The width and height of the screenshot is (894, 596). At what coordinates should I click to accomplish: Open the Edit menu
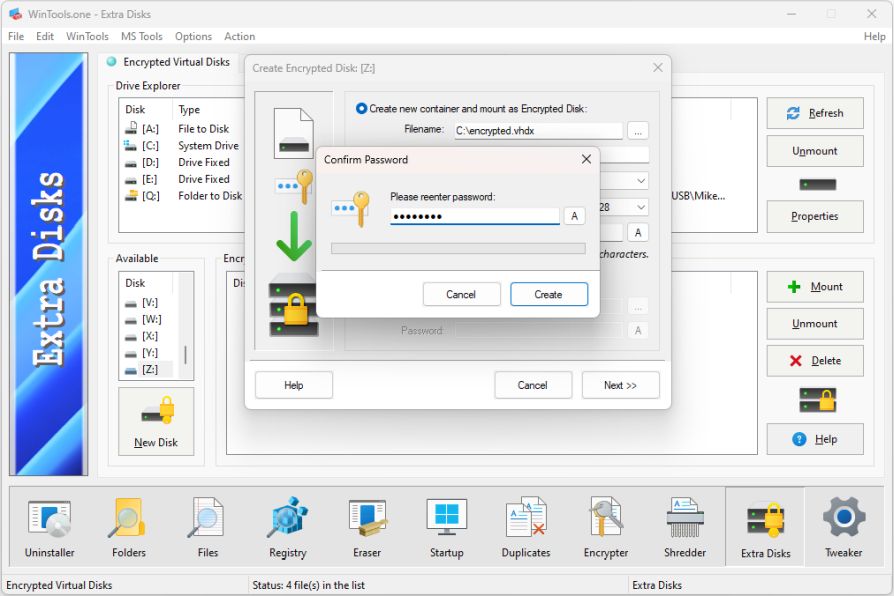44,37
